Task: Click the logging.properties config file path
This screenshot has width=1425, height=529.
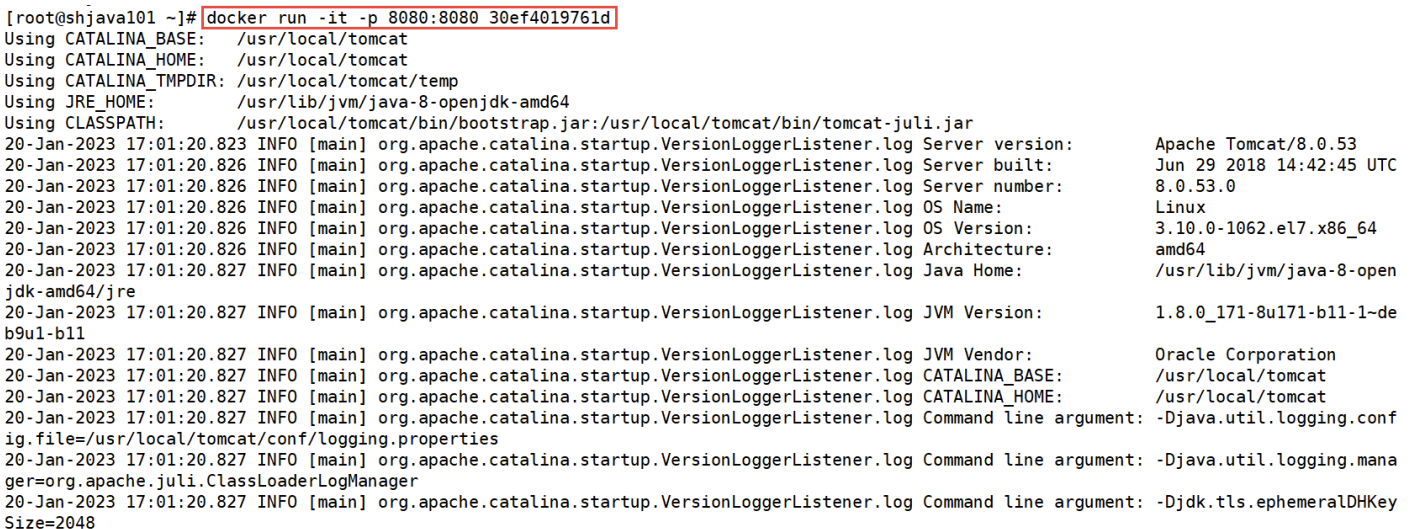Action: click(250, 439)
